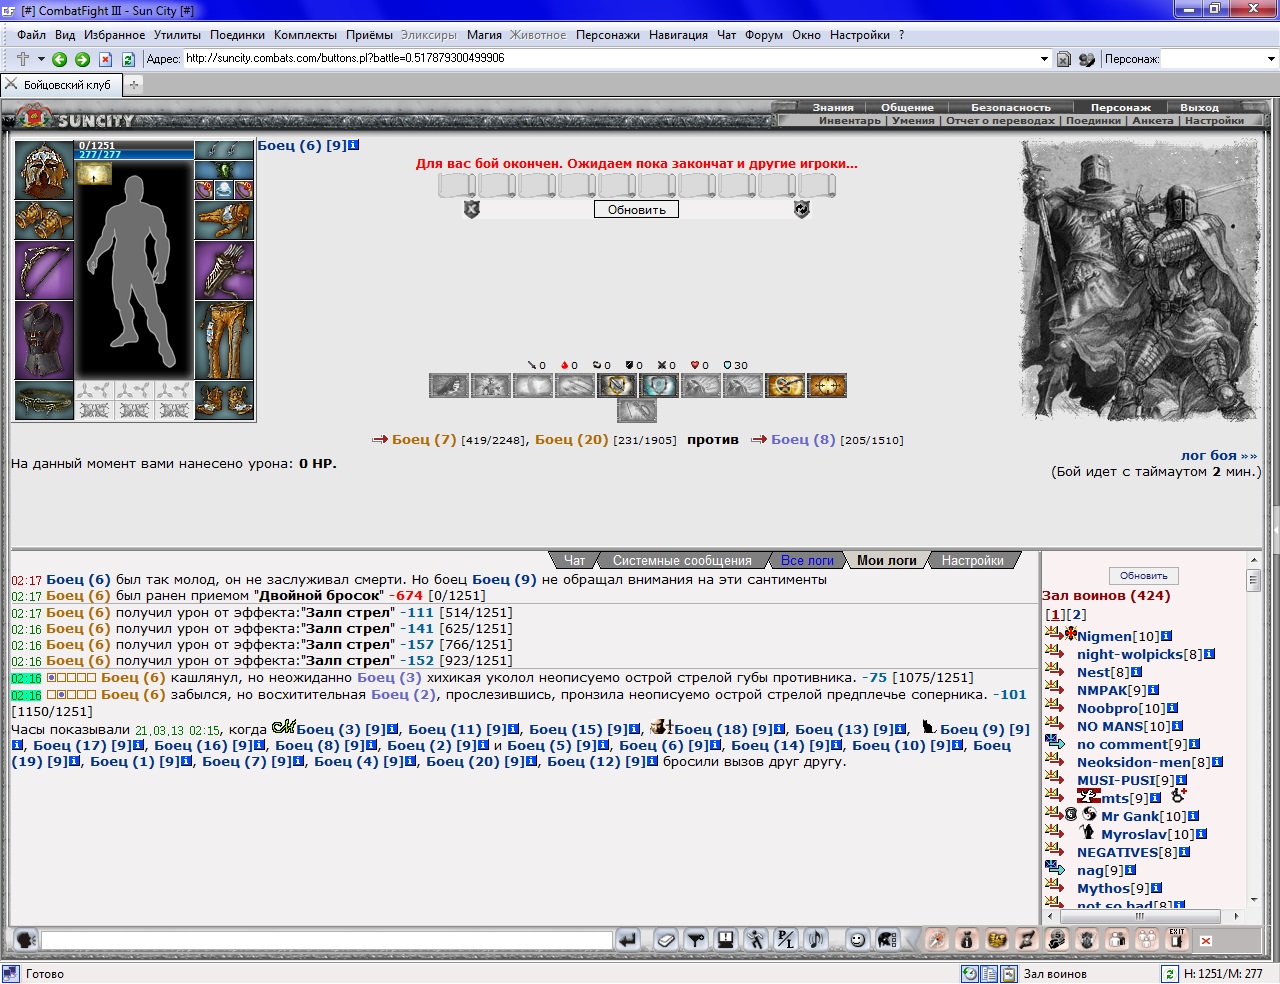Click the info icon next to Myroslav
1280x984 pixels.
[x=1201, y=834]
